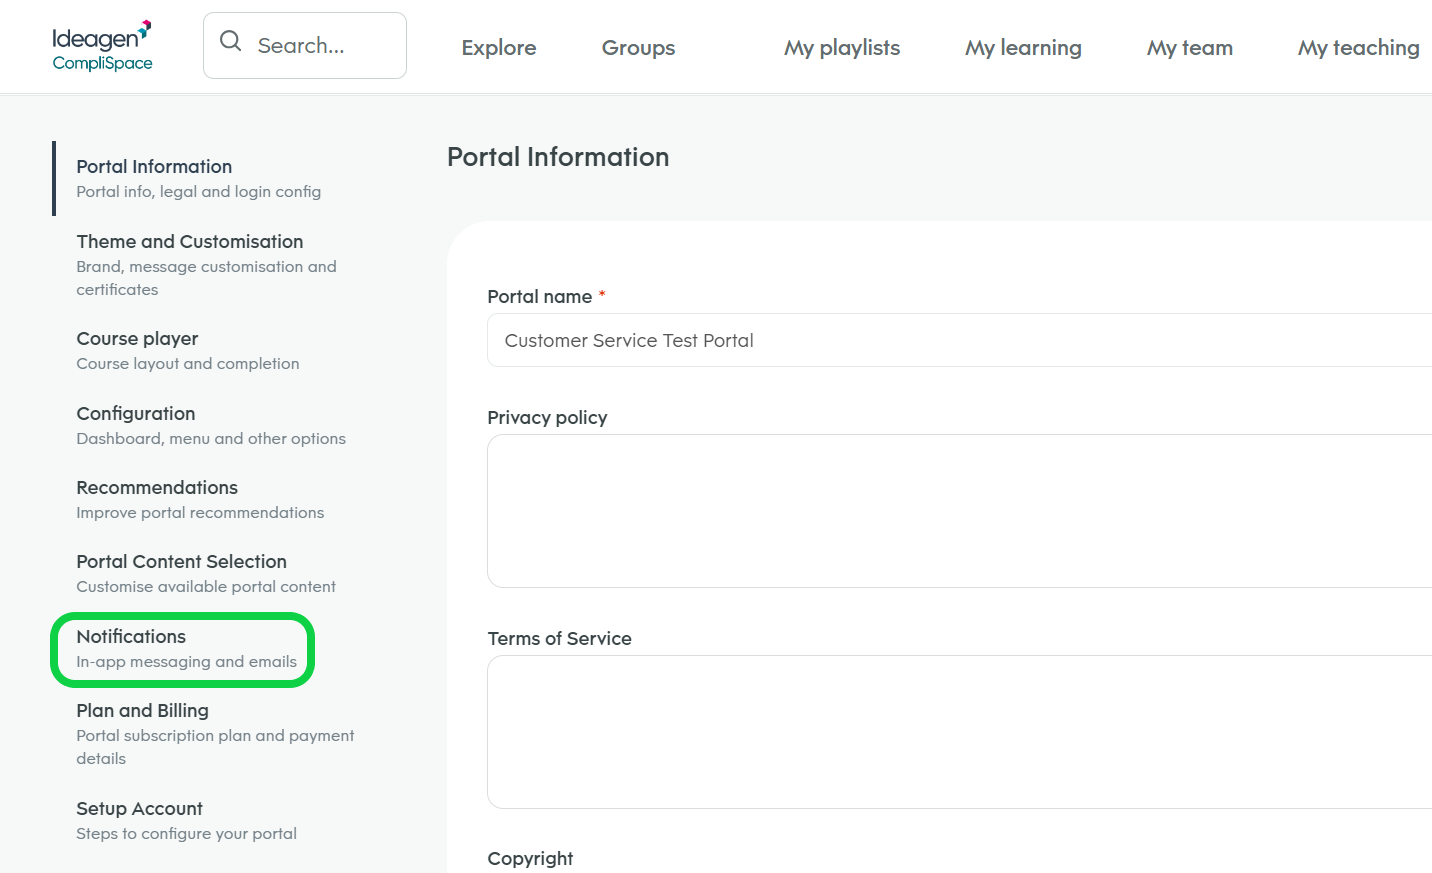Focus the Search... field

(305, 45)
